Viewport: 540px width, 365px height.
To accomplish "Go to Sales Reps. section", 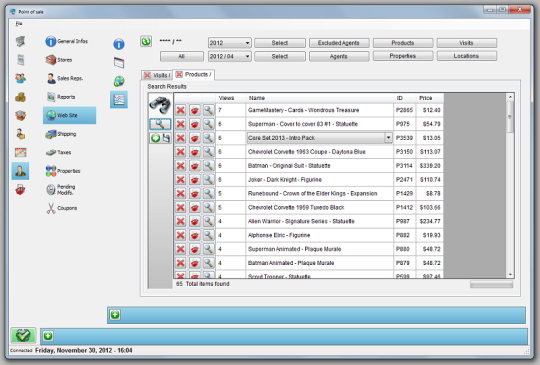I will point(65,79).
